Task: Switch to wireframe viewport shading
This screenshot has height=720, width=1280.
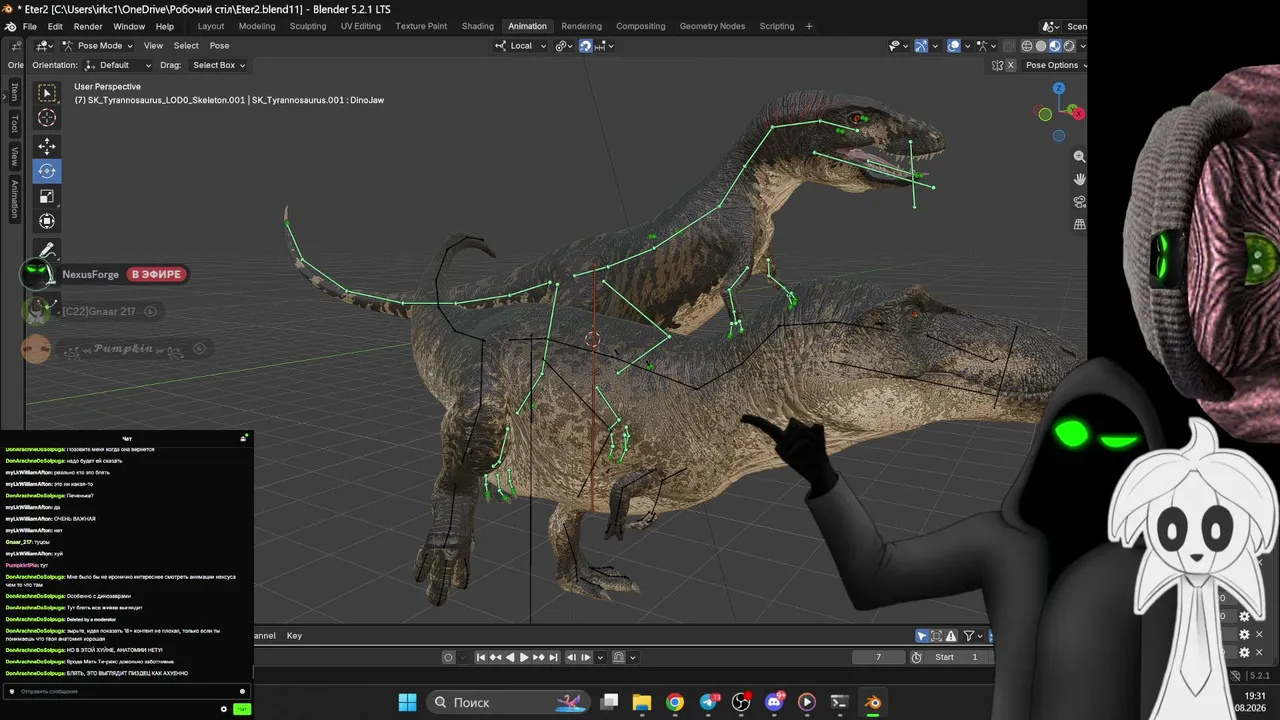Action: coord(1027,45)
